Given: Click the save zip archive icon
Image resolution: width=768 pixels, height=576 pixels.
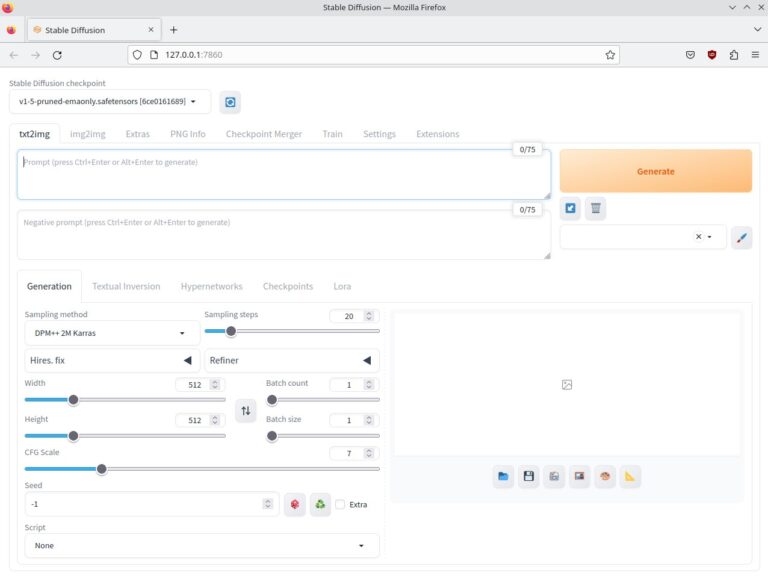Looking at the screenshot, I should point(554,476).
